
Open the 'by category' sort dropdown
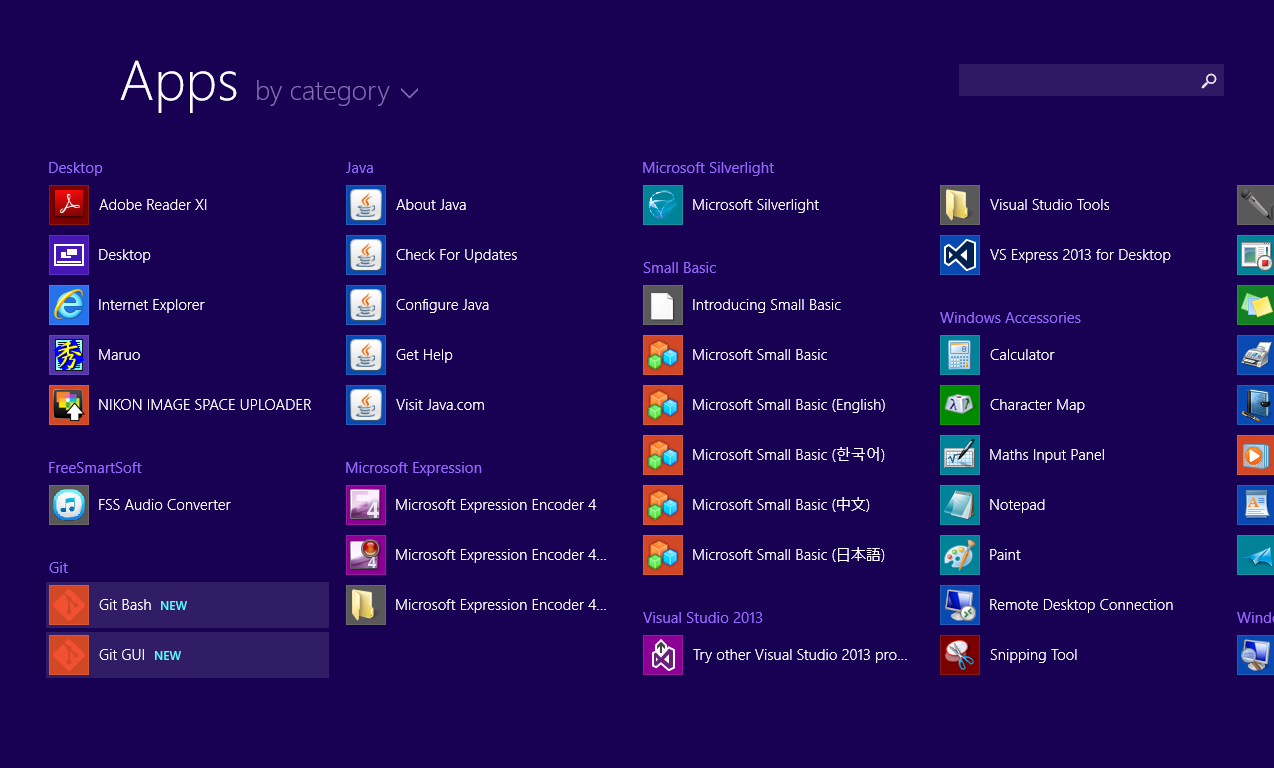[337, 92]
